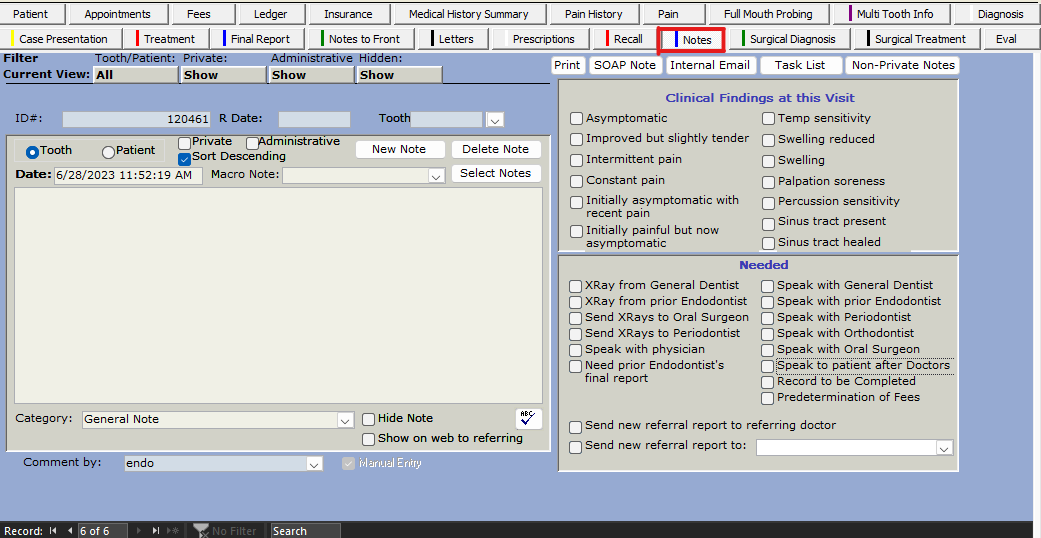Click the SOAP Note button
Screen dimensions: 1041x538
624,65
